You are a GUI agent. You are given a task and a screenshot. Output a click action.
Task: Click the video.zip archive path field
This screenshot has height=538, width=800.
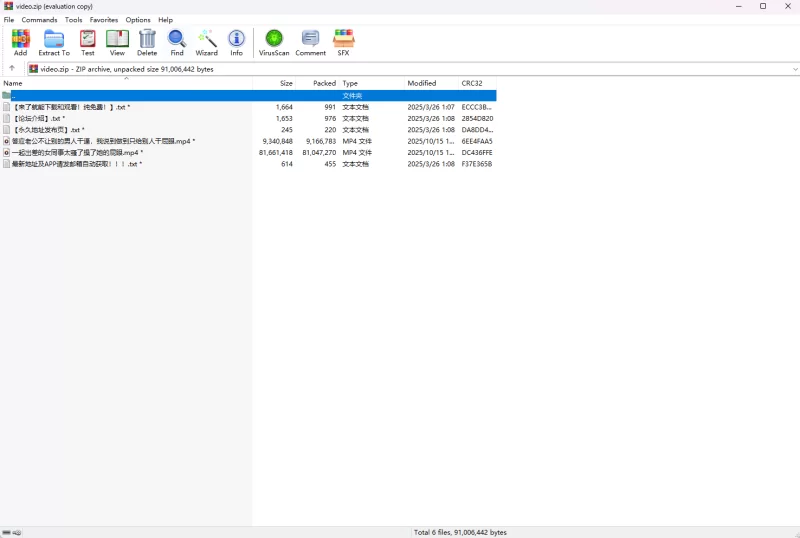400,69
